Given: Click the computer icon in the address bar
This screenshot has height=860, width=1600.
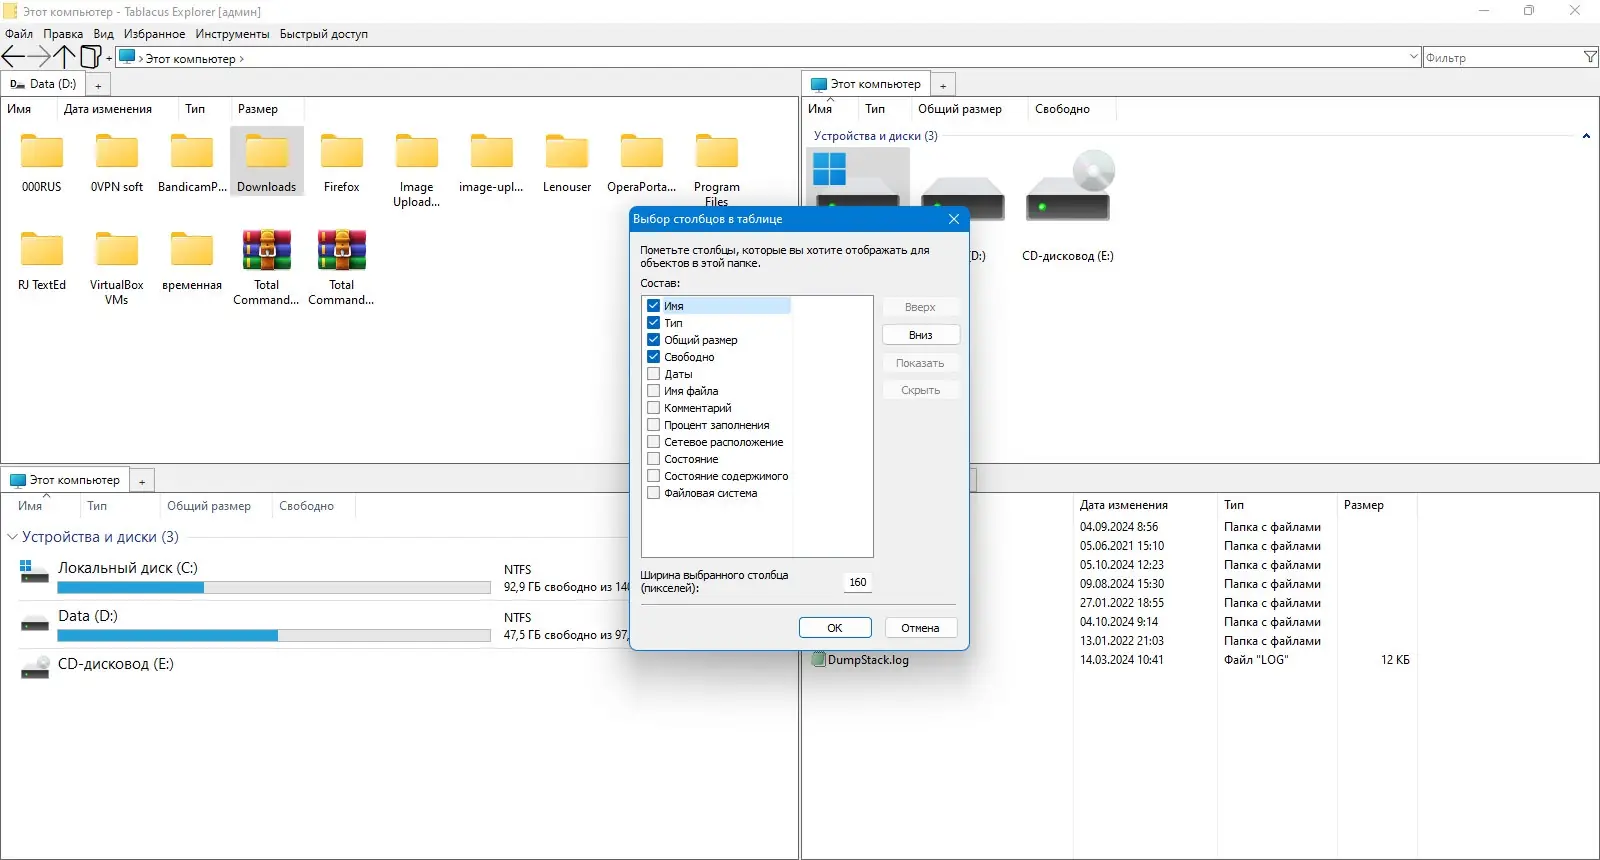Looking at the screenshot, I should 127,57.
